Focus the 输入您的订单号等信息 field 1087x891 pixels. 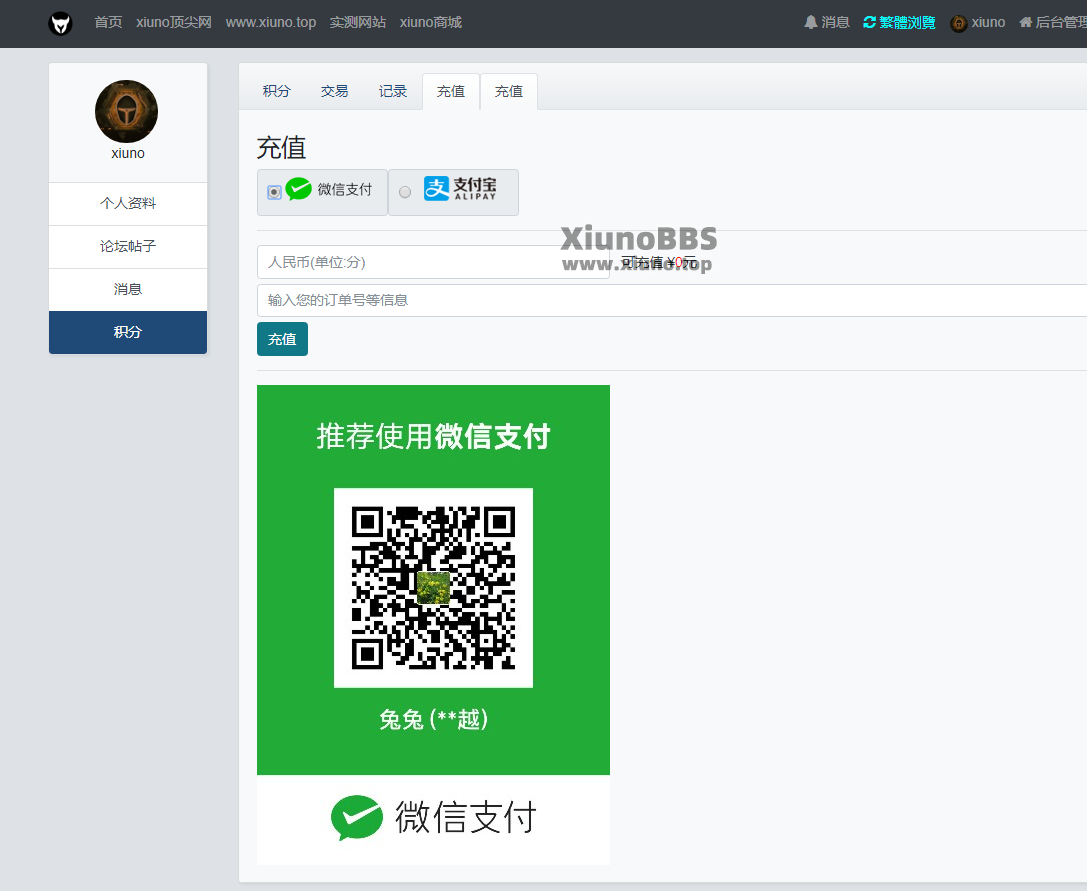coord(672,300)
